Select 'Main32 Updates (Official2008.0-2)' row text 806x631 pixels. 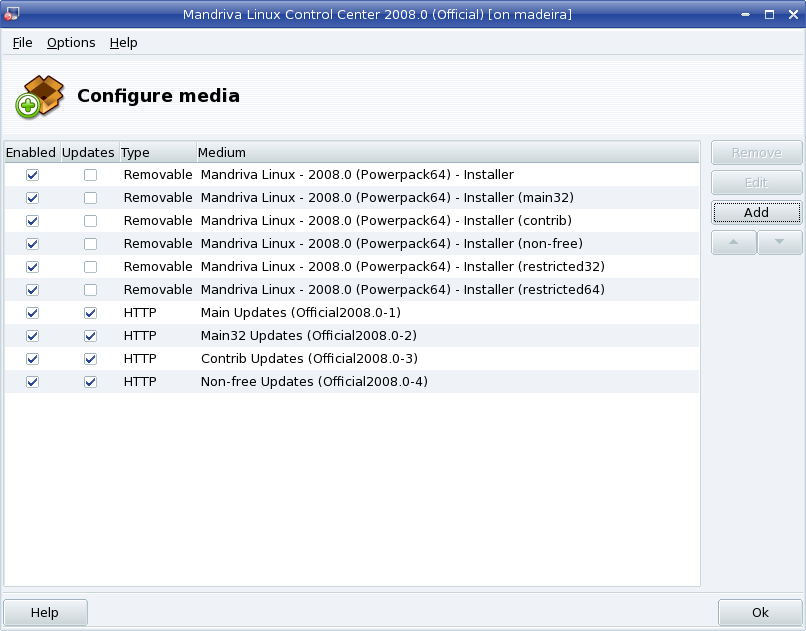pyautogui.click(x=308, y=336)
